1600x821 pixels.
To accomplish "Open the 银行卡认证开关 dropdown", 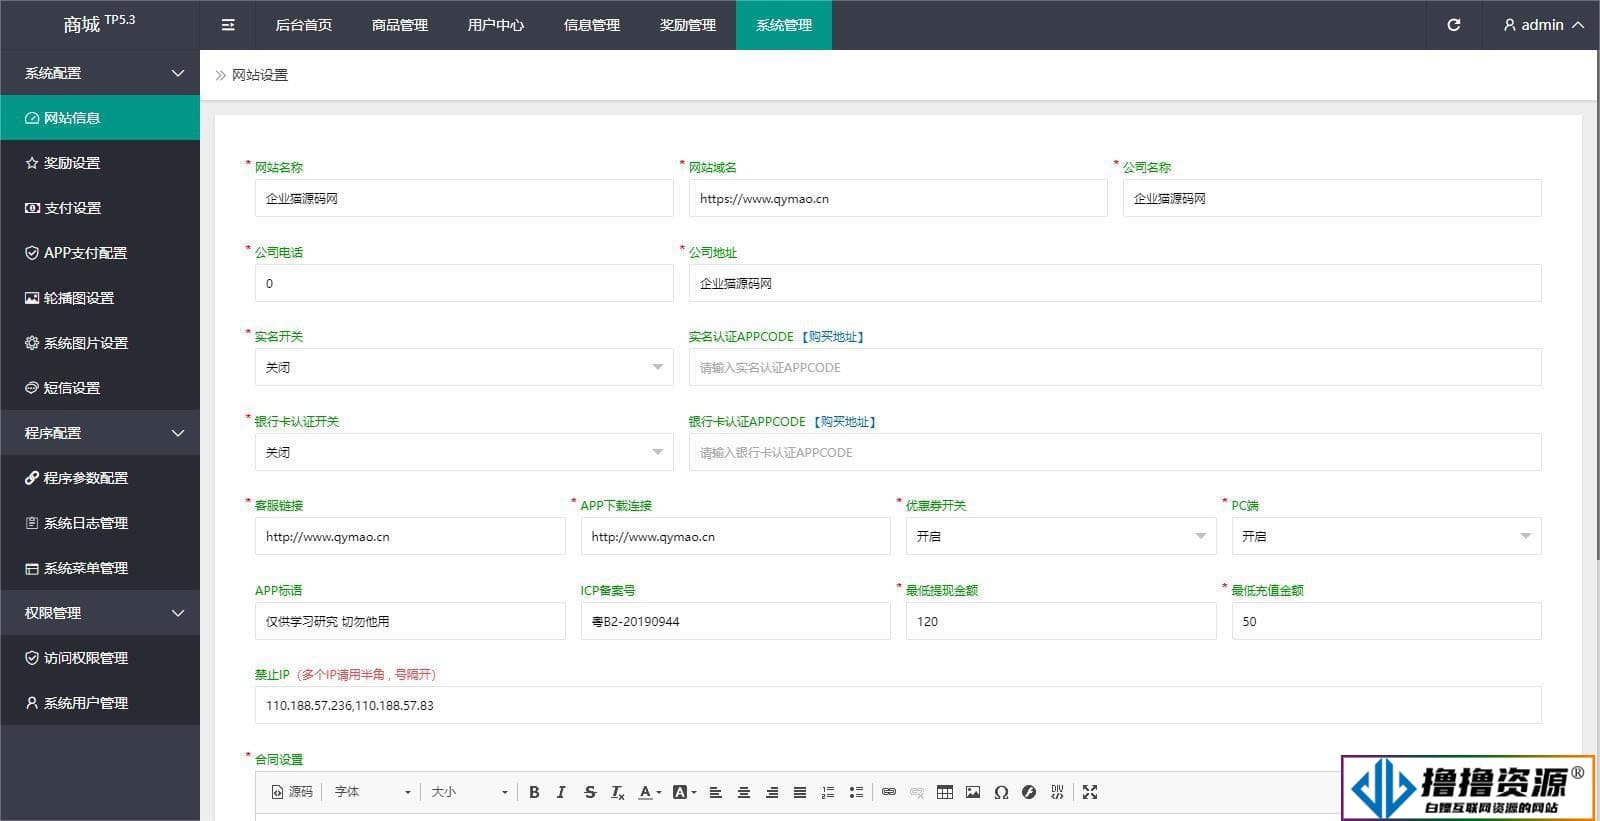I will (x=464, y=452).
